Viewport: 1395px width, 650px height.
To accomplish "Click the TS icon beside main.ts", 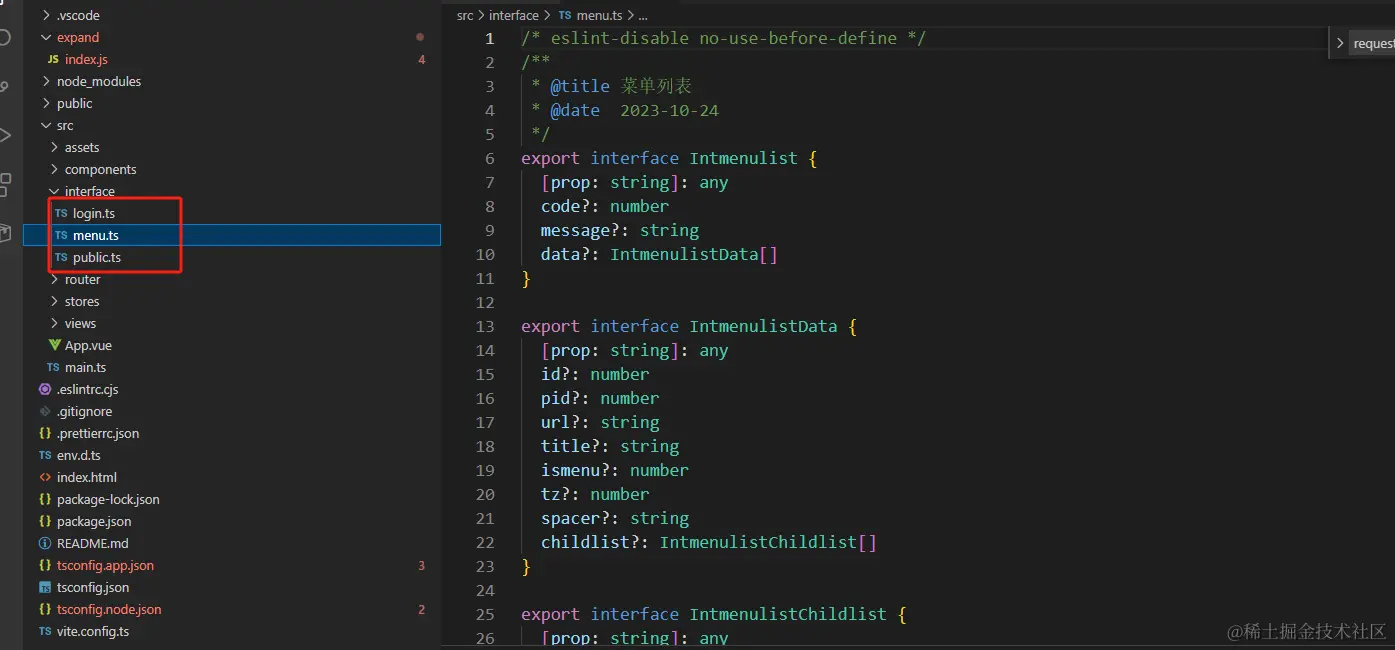I will point(53,368).
